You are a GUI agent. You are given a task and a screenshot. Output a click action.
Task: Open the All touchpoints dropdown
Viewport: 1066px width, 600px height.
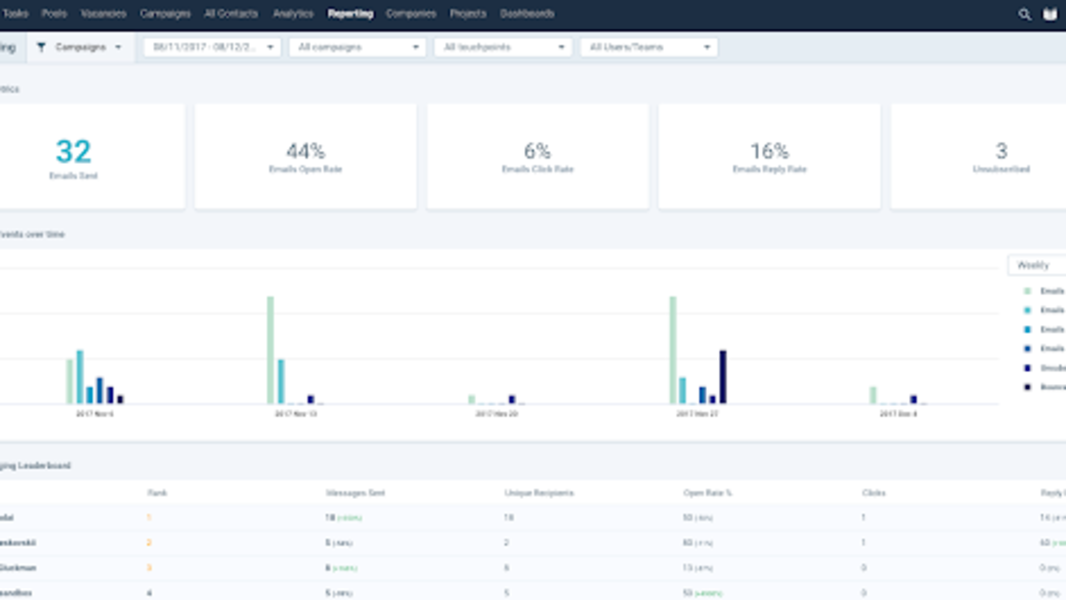[x=500, y=46]
